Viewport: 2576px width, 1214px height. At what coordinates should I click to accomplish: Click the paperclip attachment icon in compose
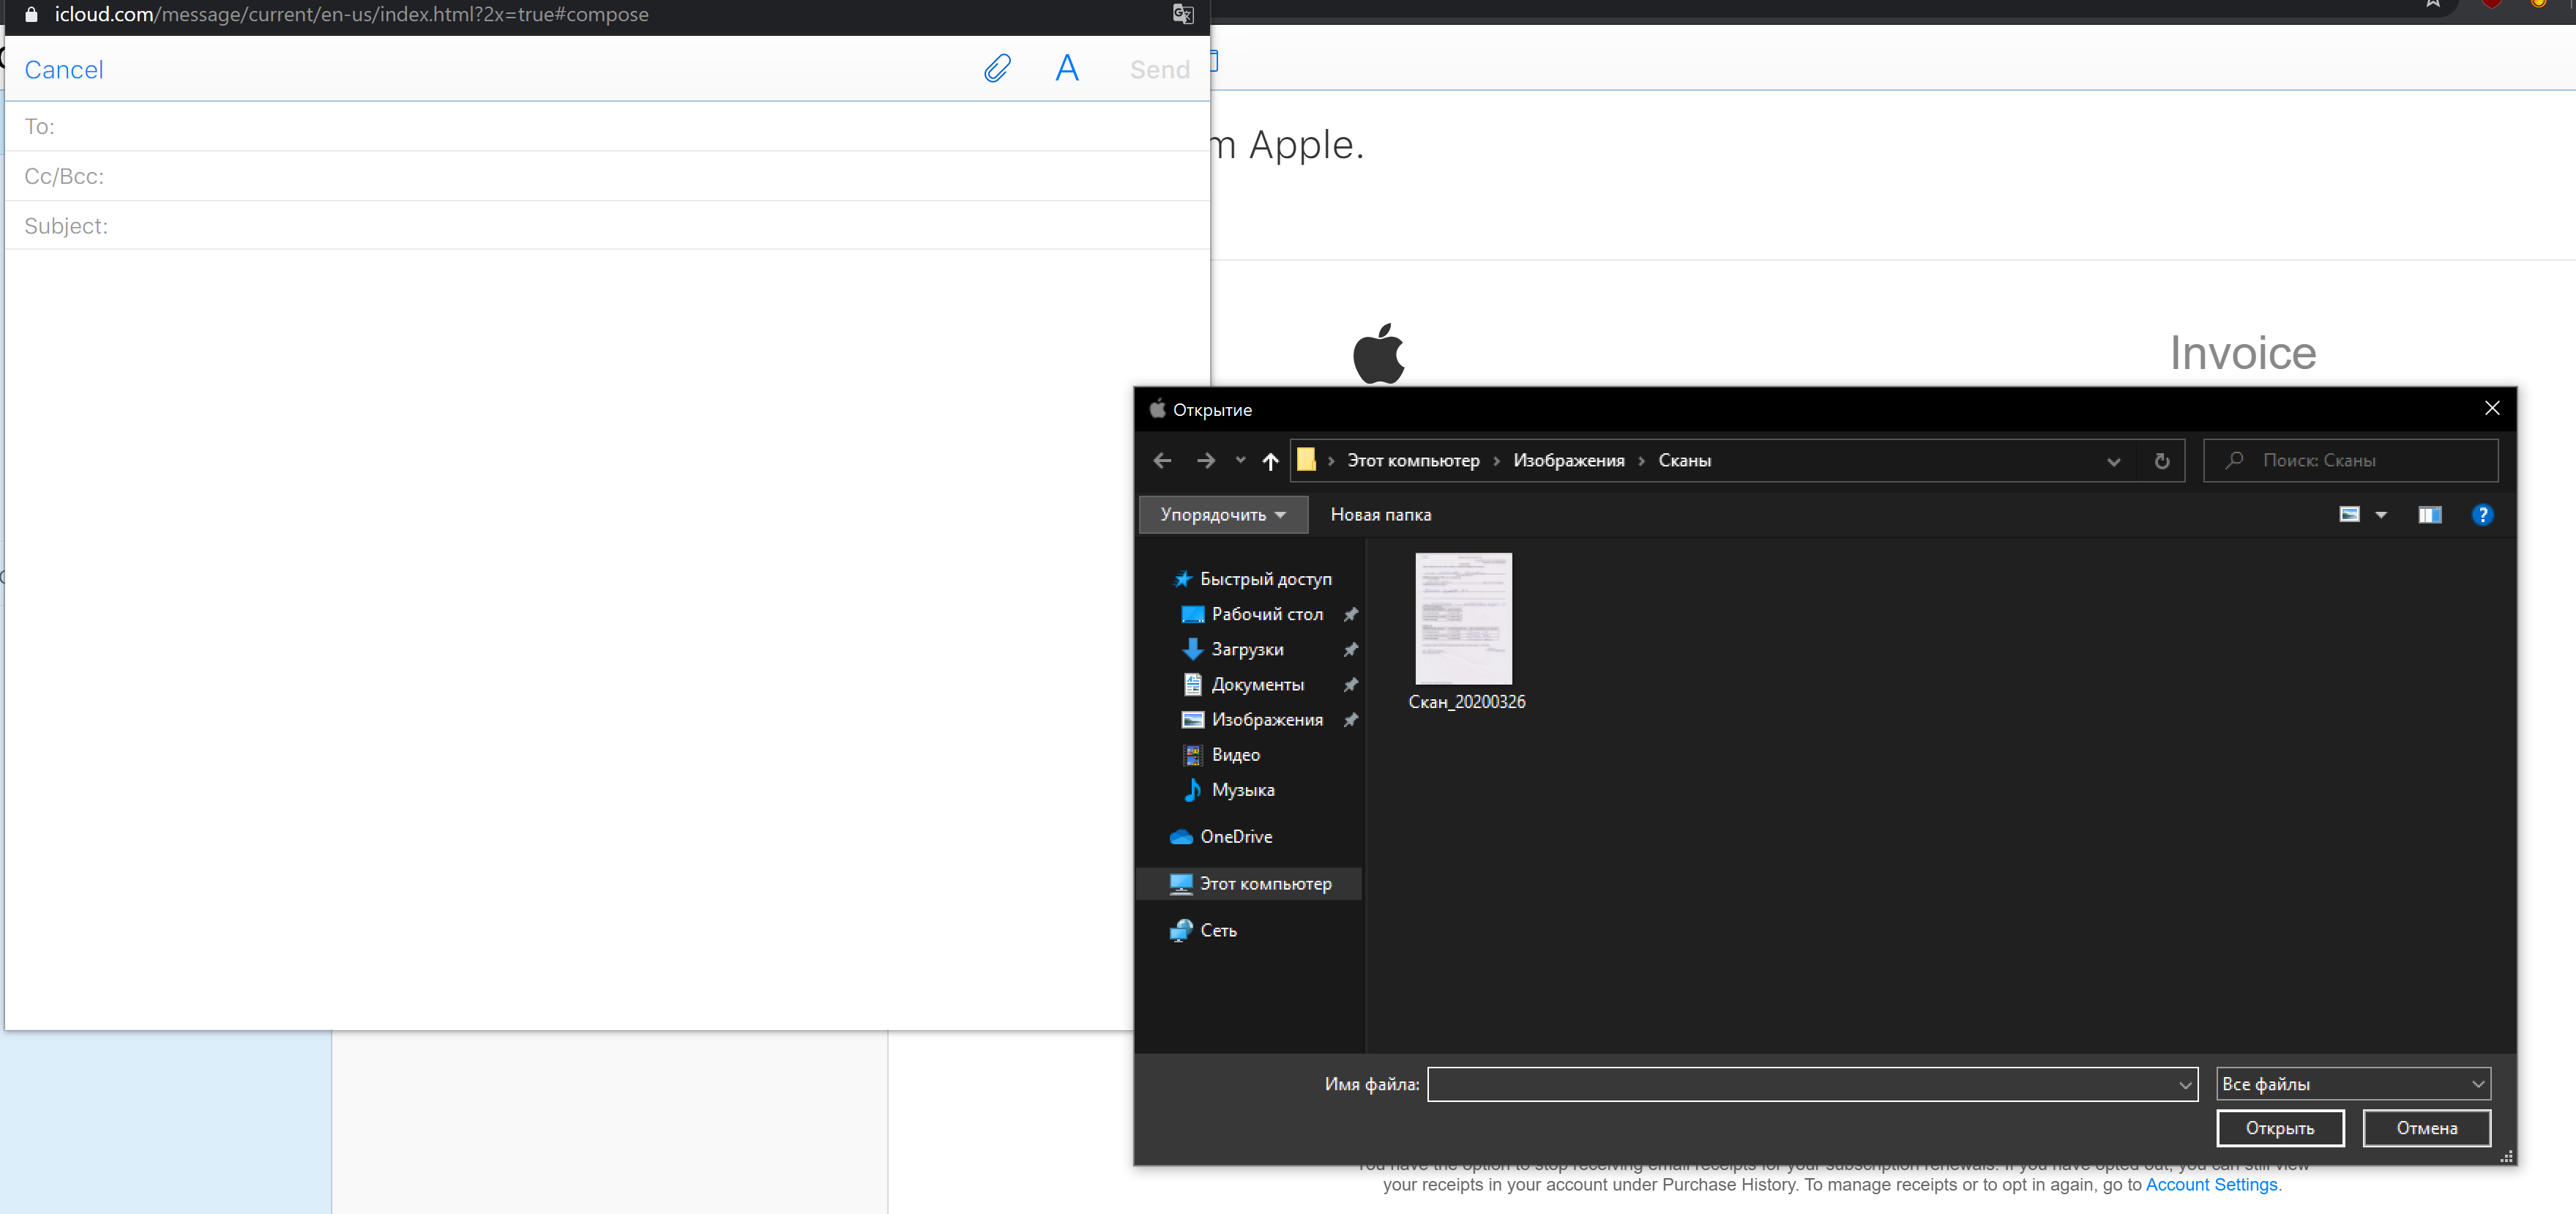(997, 69)
